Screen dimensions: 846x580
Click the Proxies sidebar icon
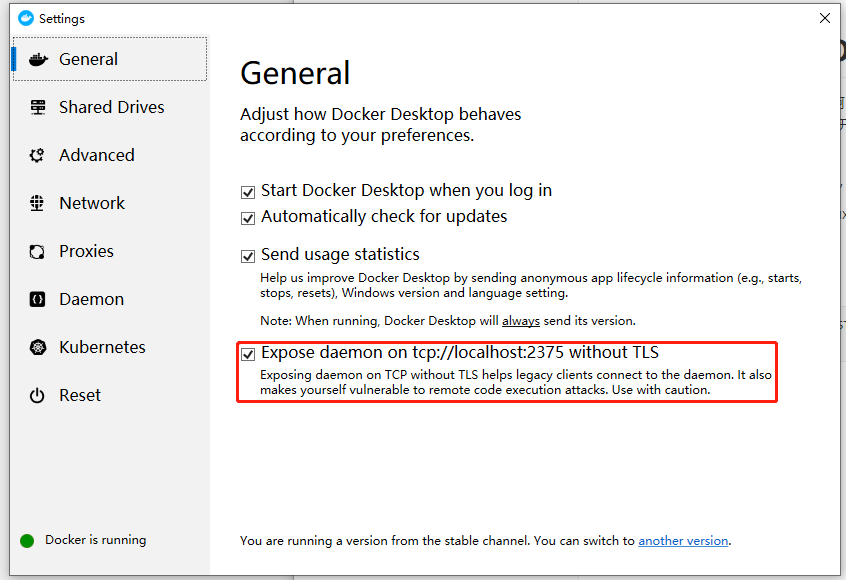[x=38, y=251]
